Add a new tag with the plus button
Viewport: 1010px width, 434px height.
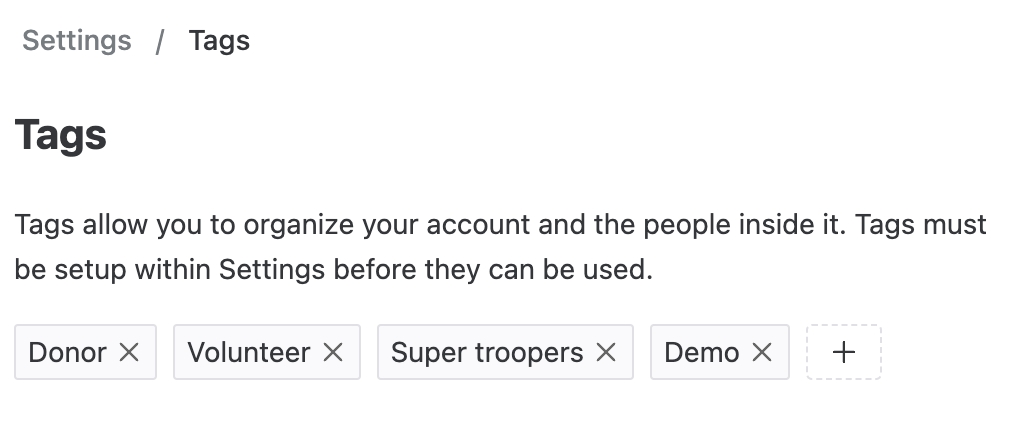point(844,352)
